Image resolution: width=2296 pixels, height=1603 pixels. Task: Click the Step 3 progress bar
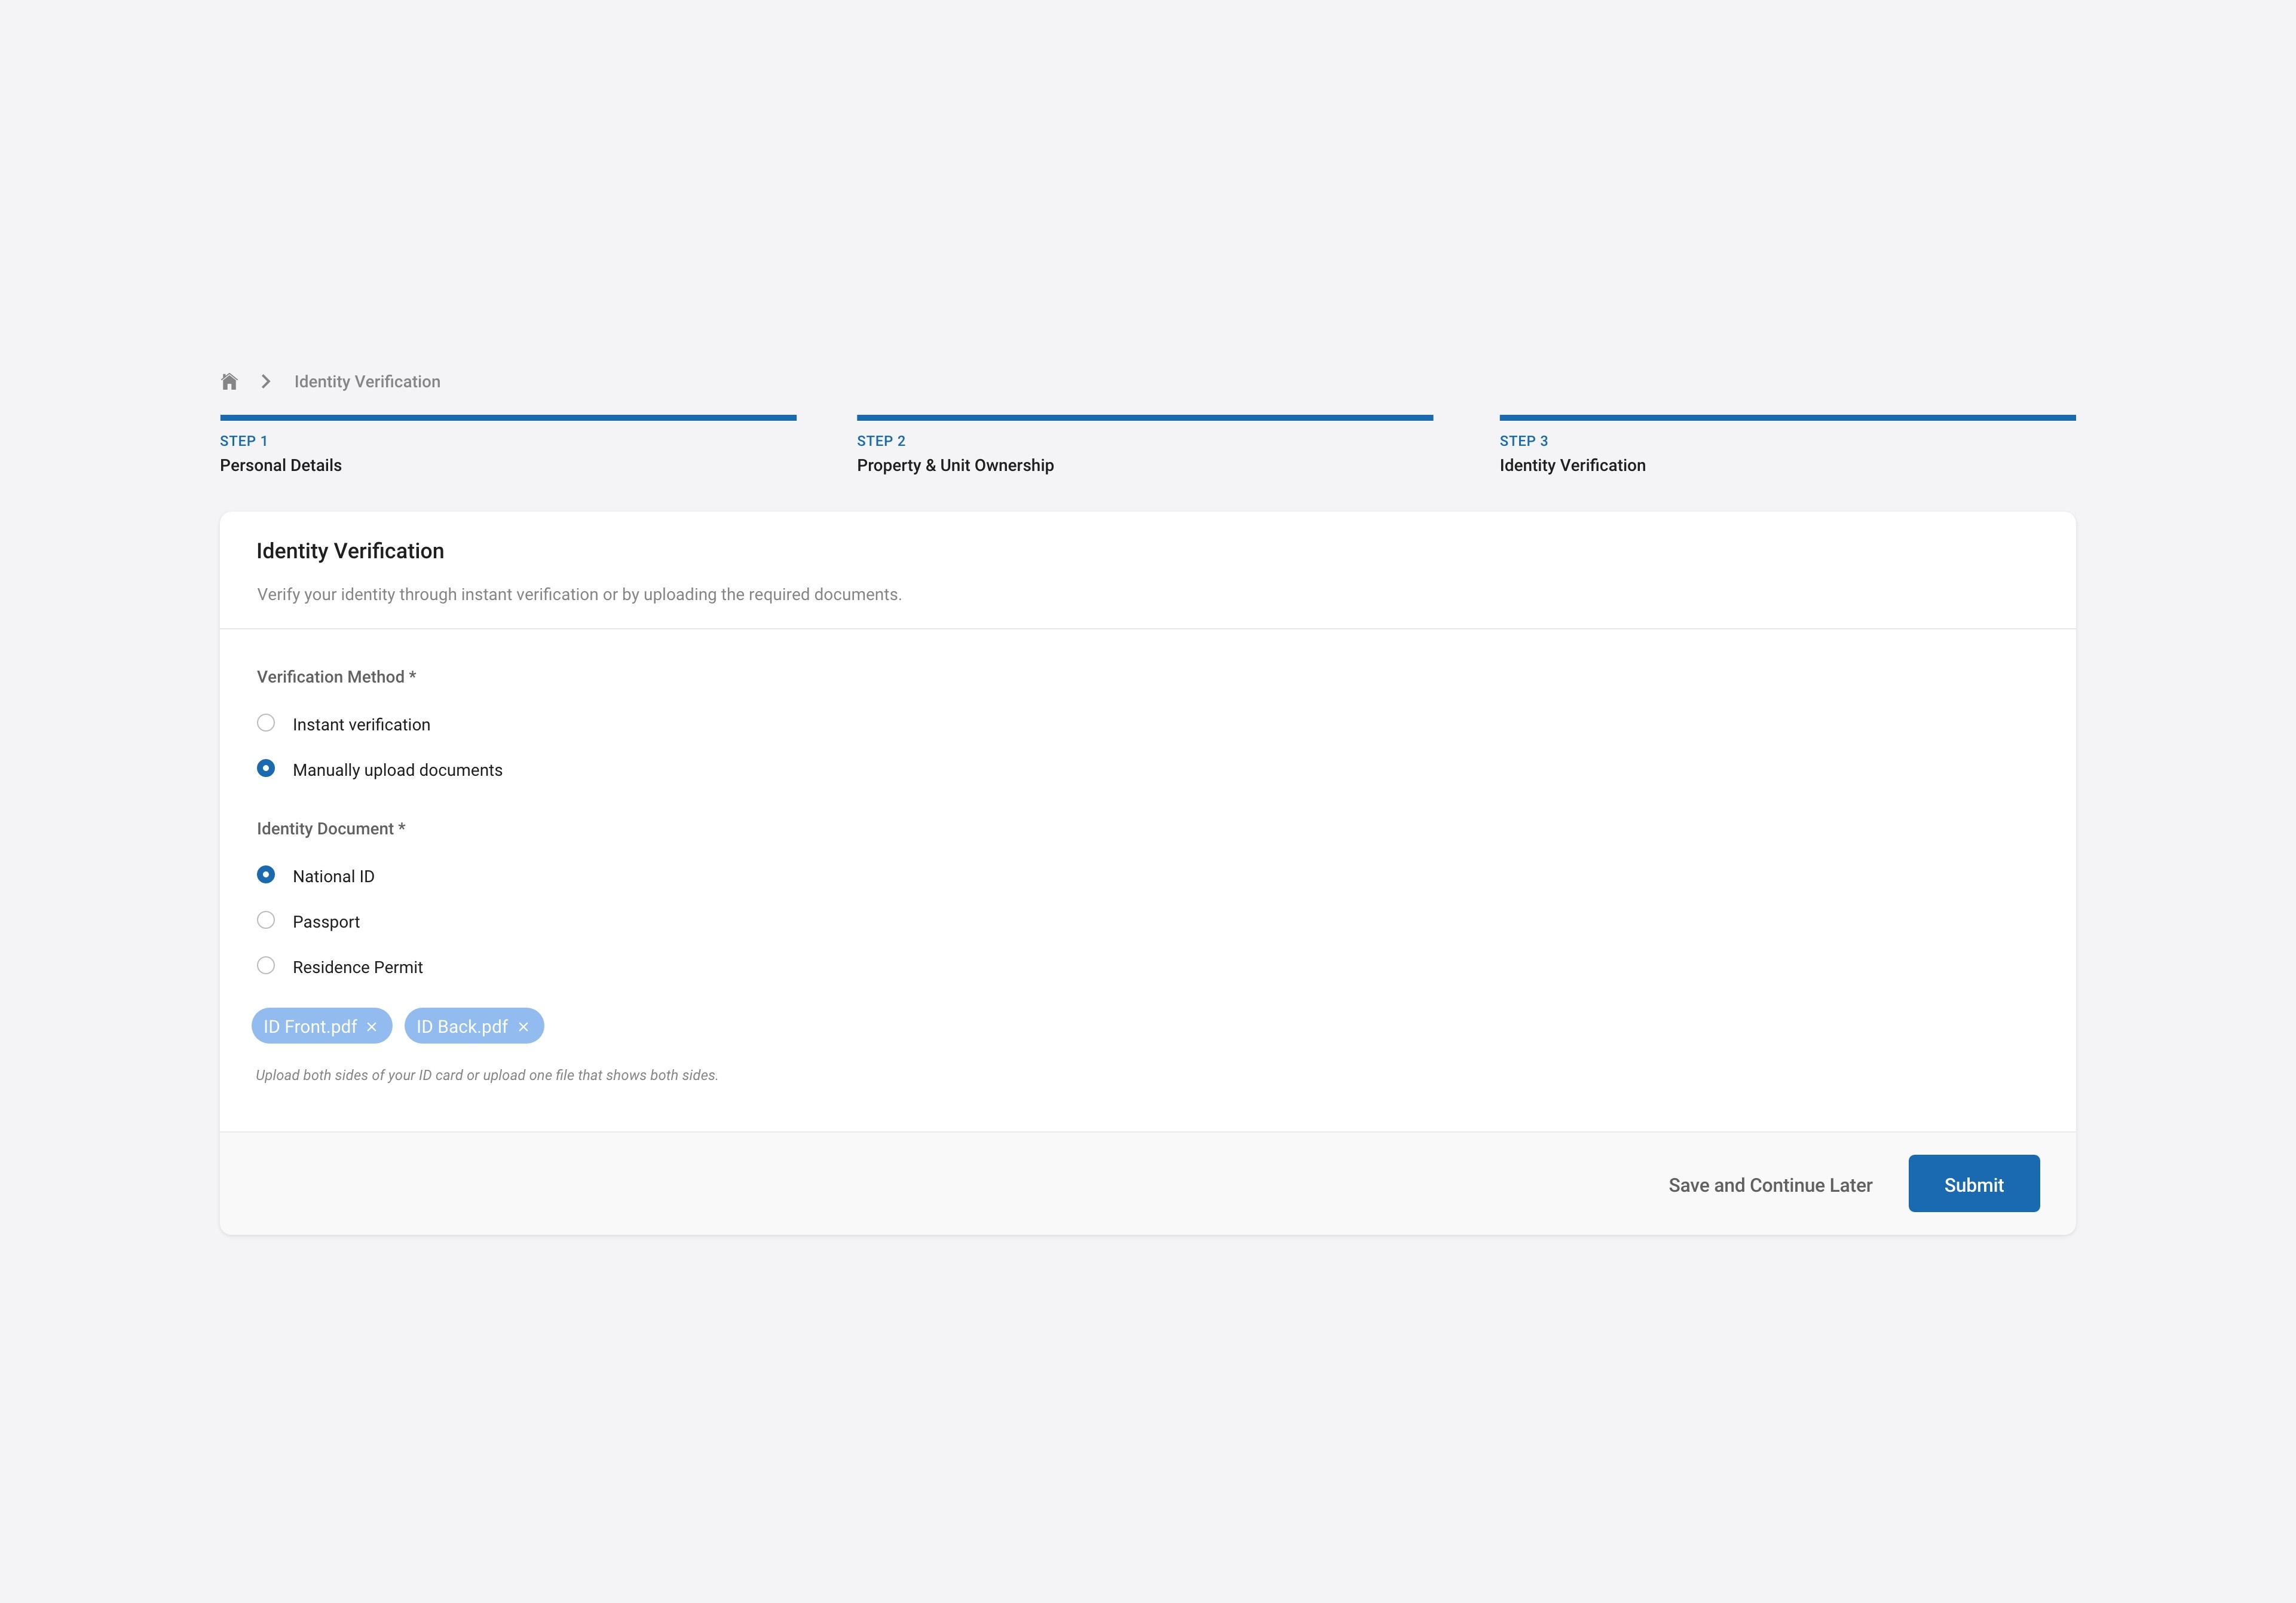[x=1787, y=418]
